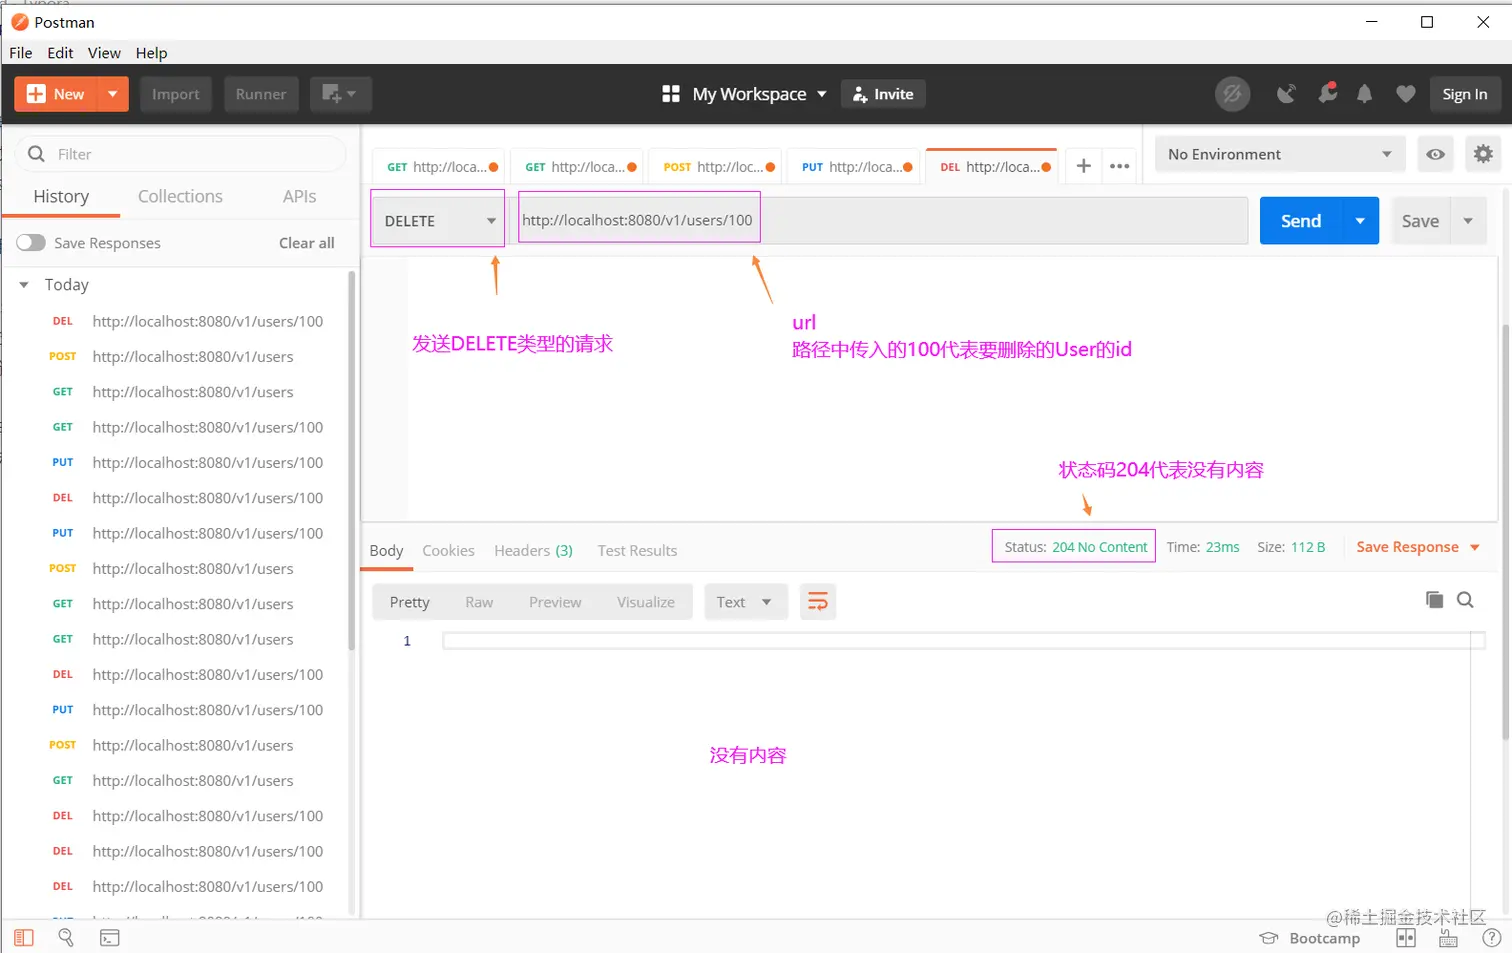The height and width of the screenshot is (953, 1512).
Task: Open Find and Replace in status bar
Action: coord(66,938)
